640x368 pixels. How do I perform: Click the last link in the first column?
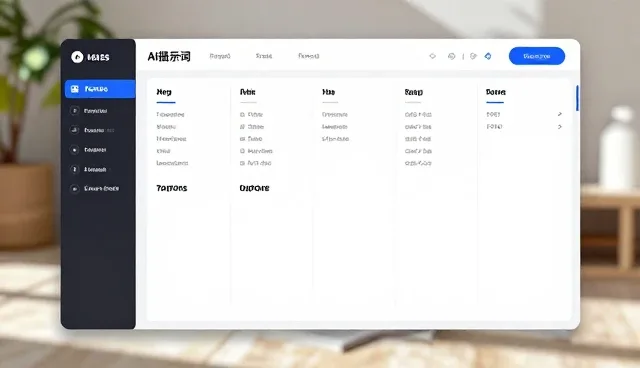click(x=172, y=163)
